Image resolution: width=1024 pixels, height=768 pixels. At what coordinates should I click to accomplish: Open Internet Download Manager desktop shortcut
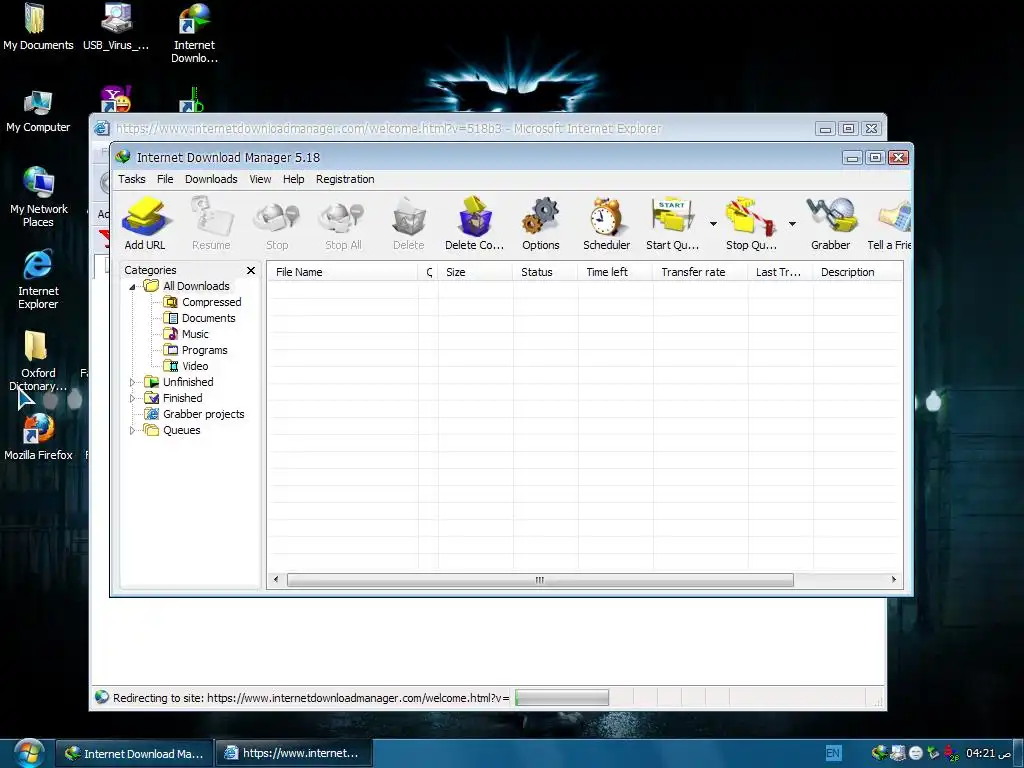[195, 34]
